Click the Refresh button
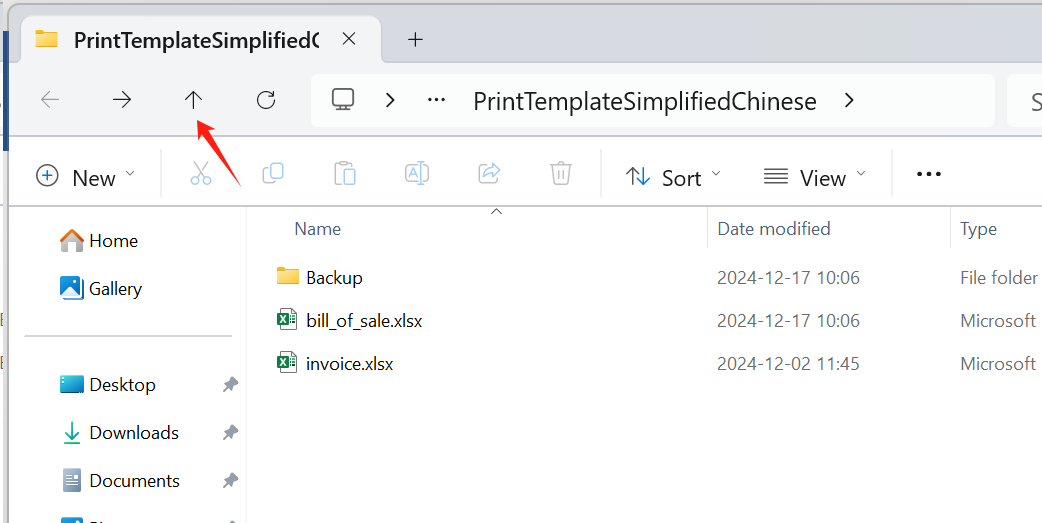The height and width of the screenshot is (523, 1042). coord(266,100)
